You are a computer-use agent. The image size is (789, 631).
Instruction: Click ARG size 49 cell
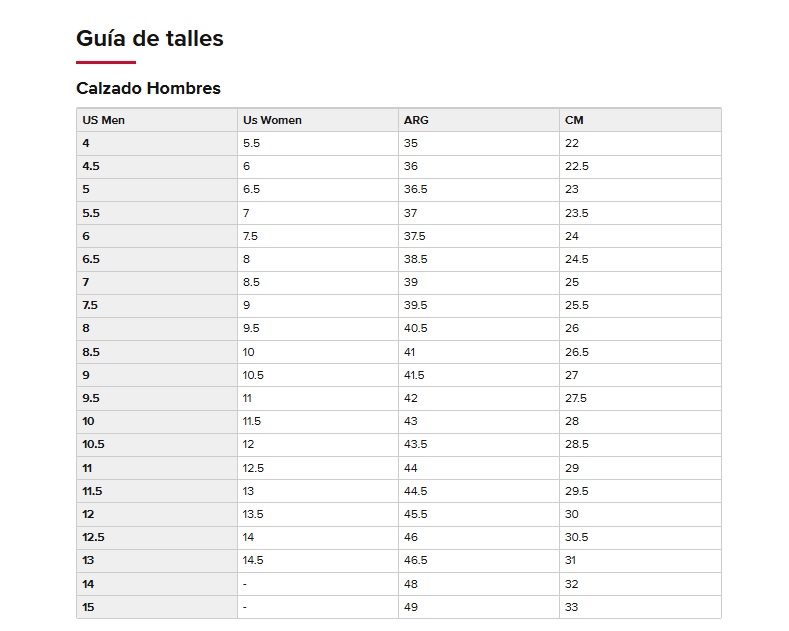point(411,607)
